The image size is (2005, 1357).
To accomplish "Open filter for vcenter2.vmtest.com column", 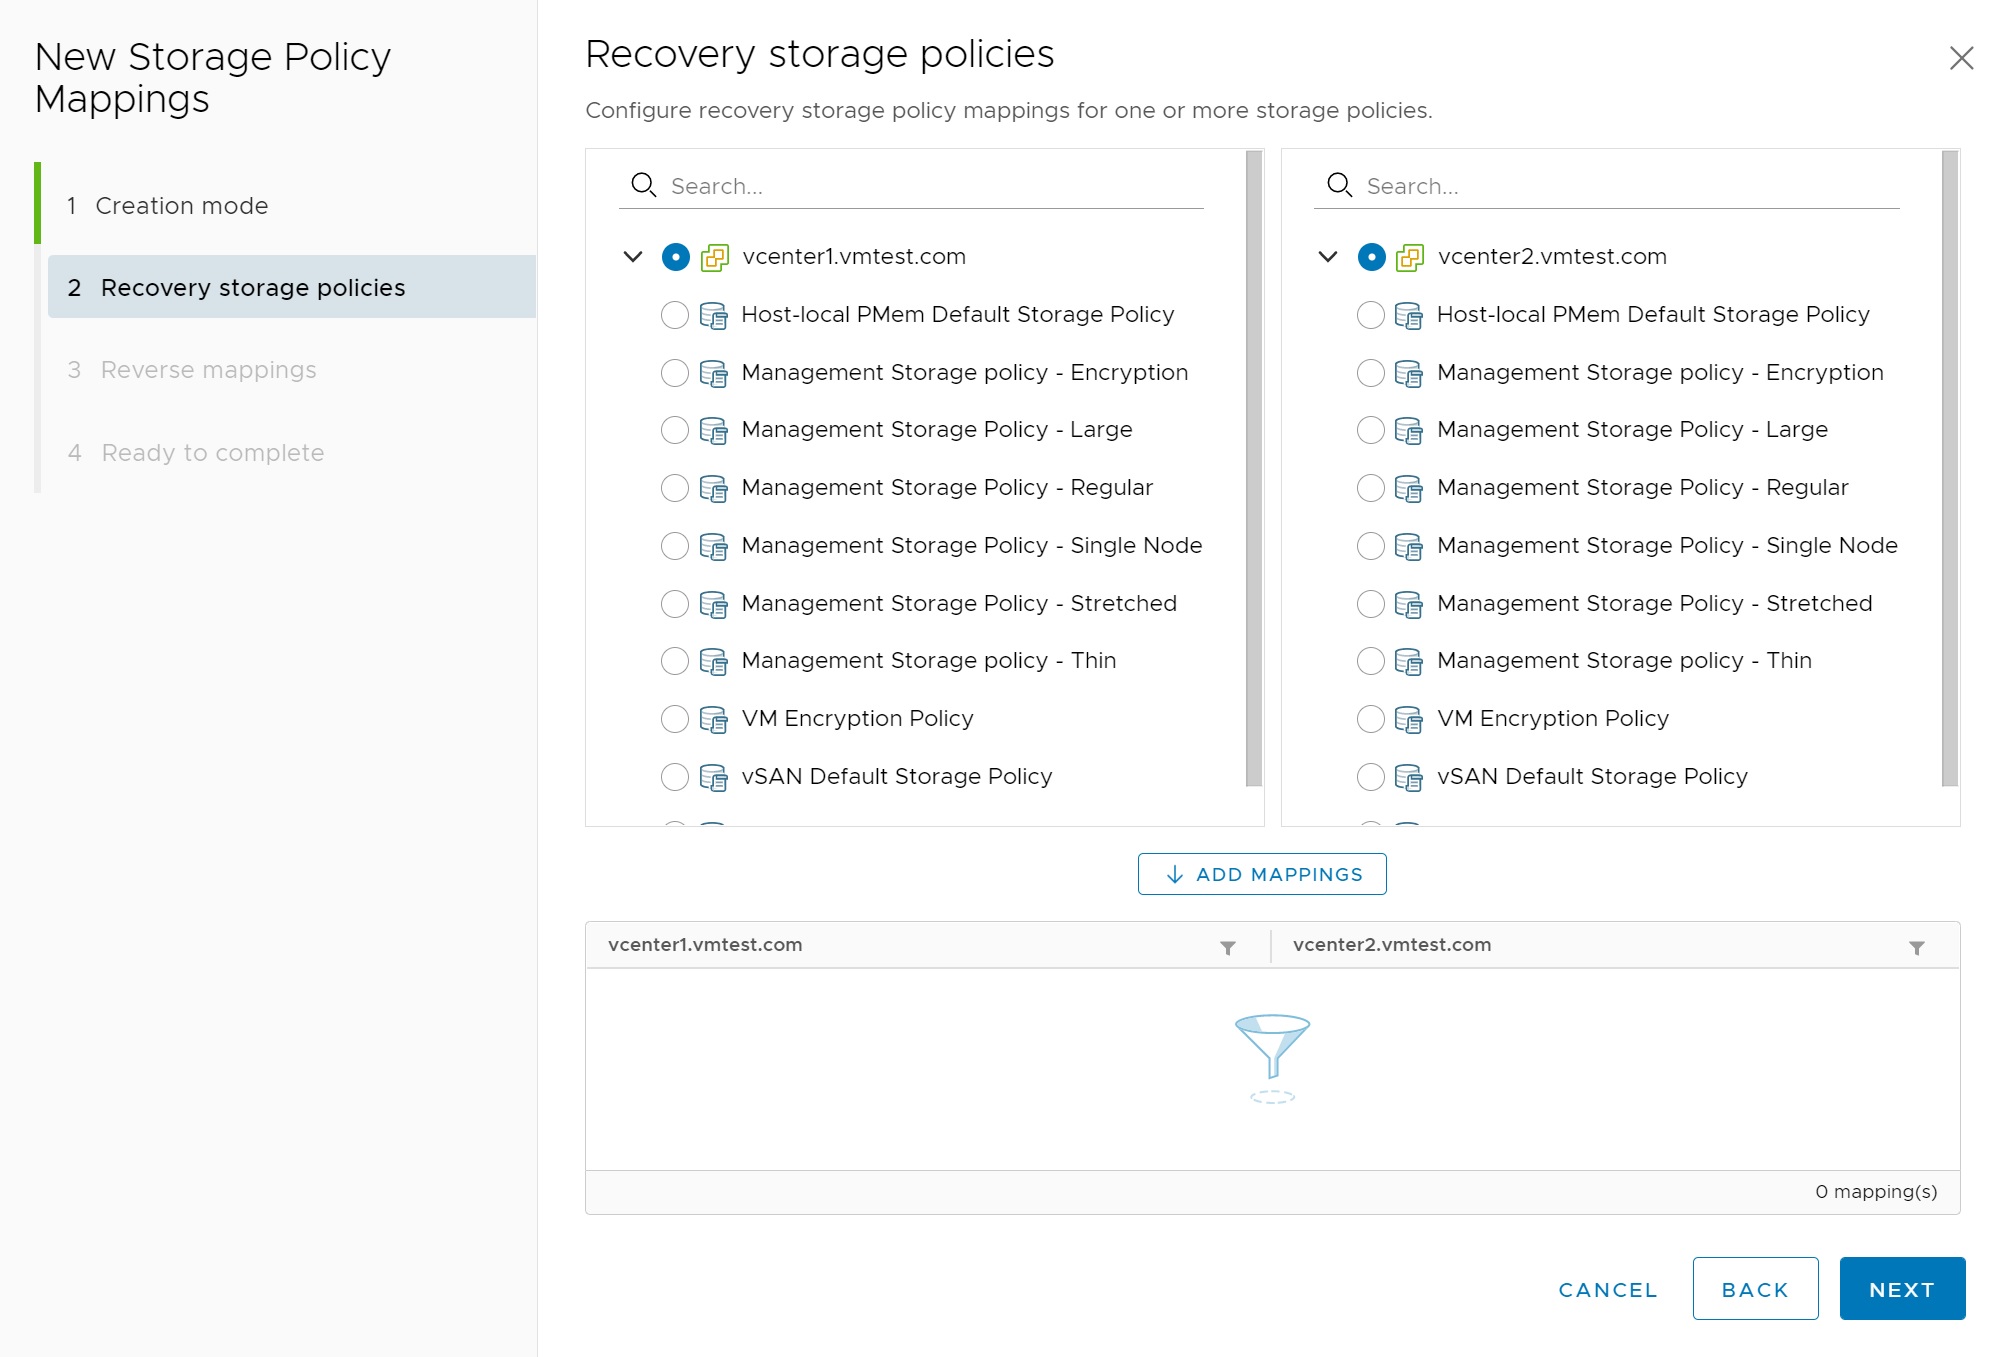I will pyautogui.click(x=1917, y=948).
